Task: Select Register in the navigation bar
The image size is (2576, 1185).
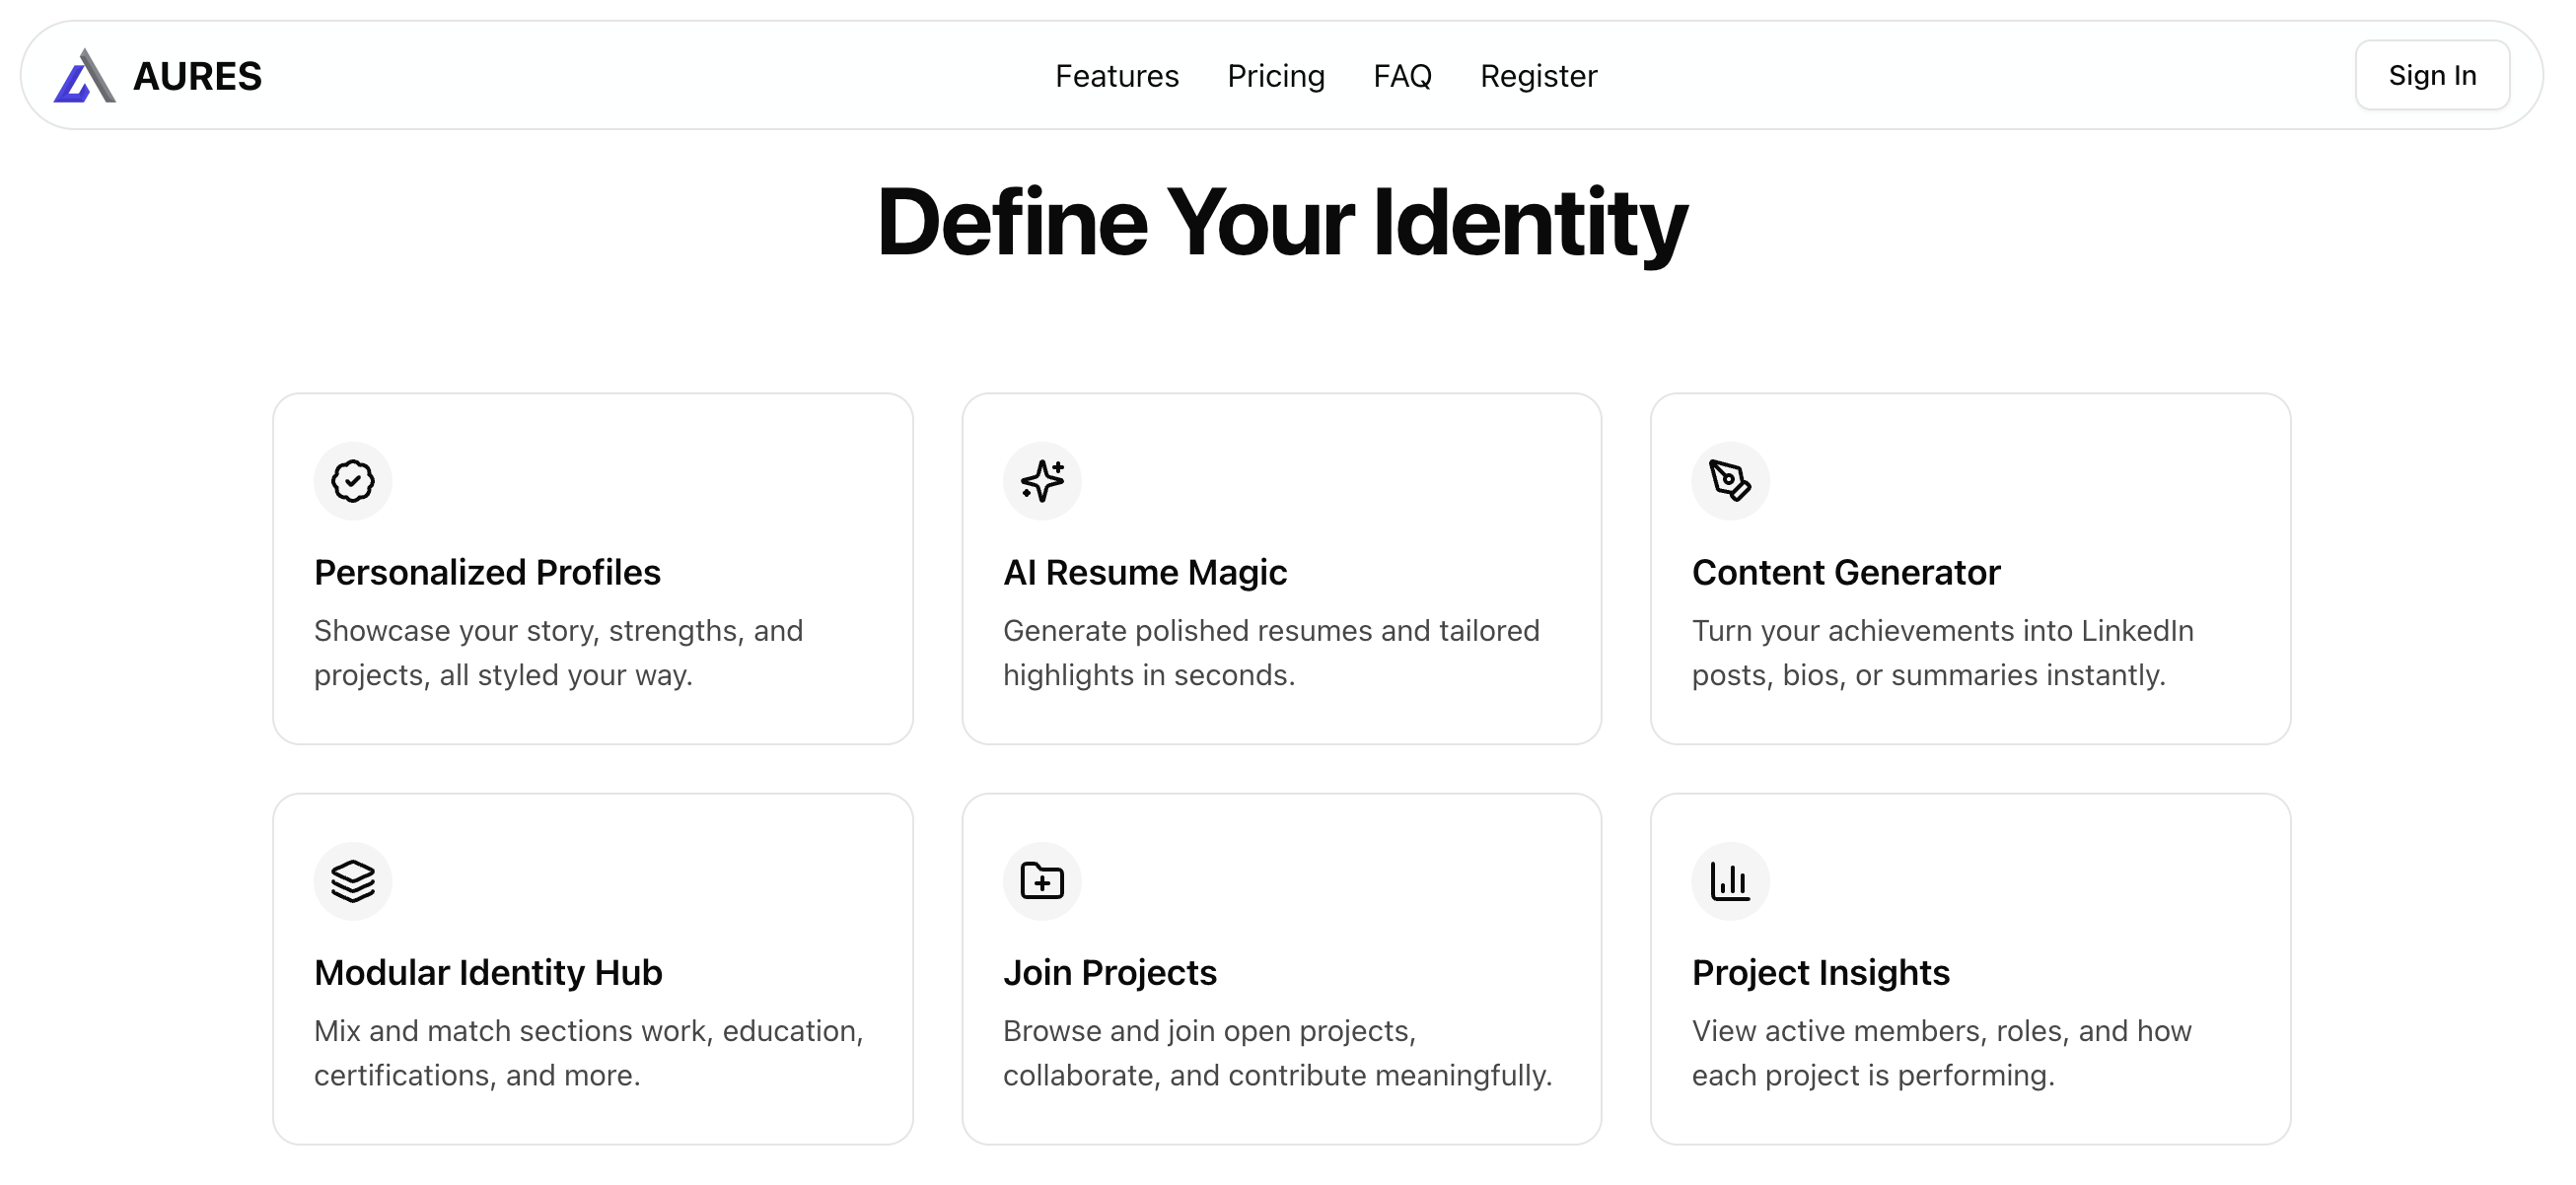Action: coord(1538,76)
